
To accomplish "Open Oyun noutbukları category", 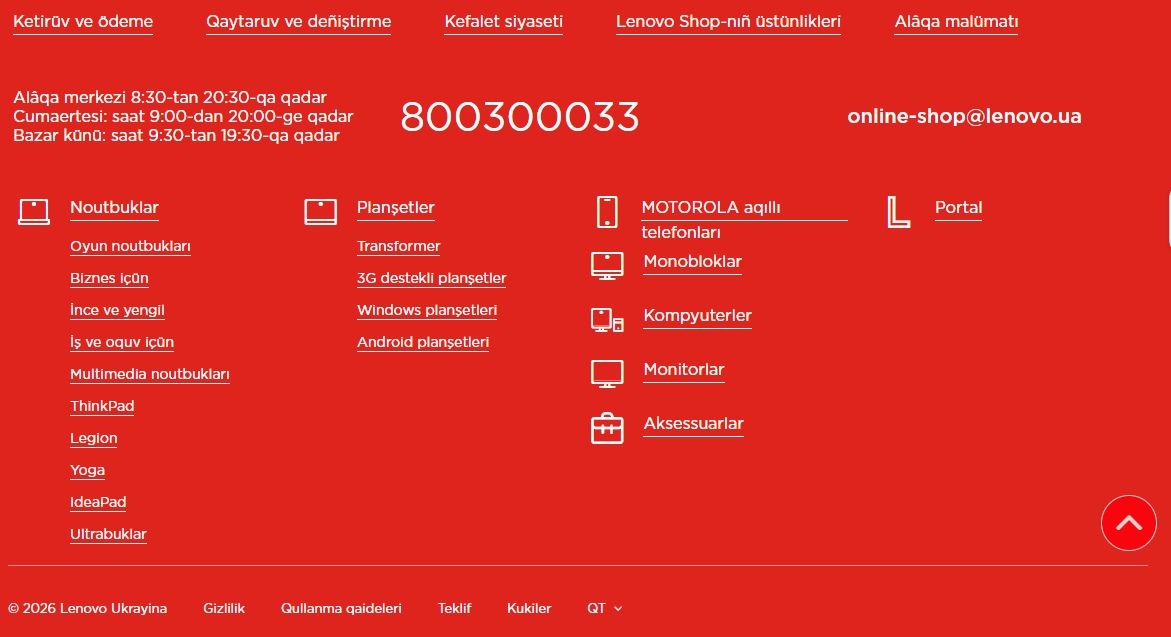I will [130, 246].
